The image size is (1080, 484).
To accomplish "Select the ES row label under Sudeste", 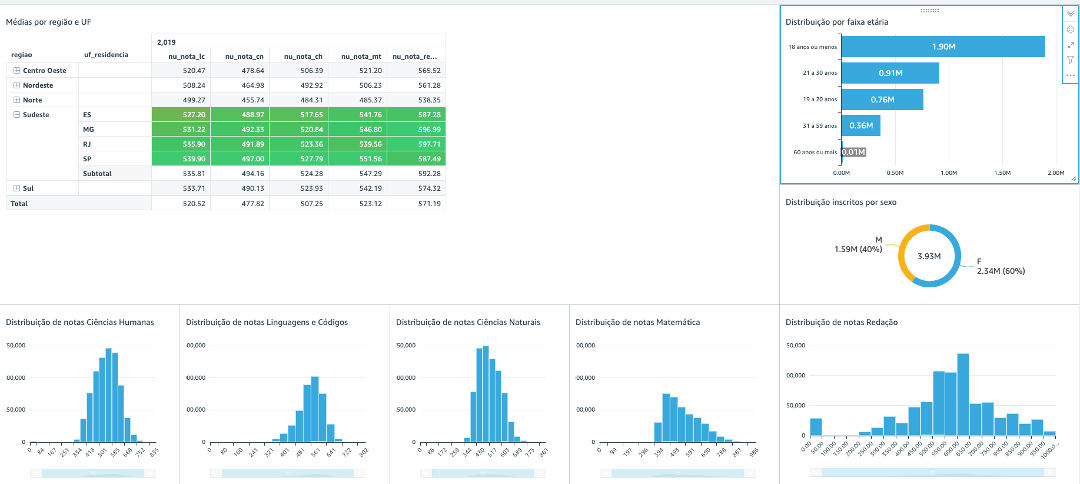I will 87,114.
